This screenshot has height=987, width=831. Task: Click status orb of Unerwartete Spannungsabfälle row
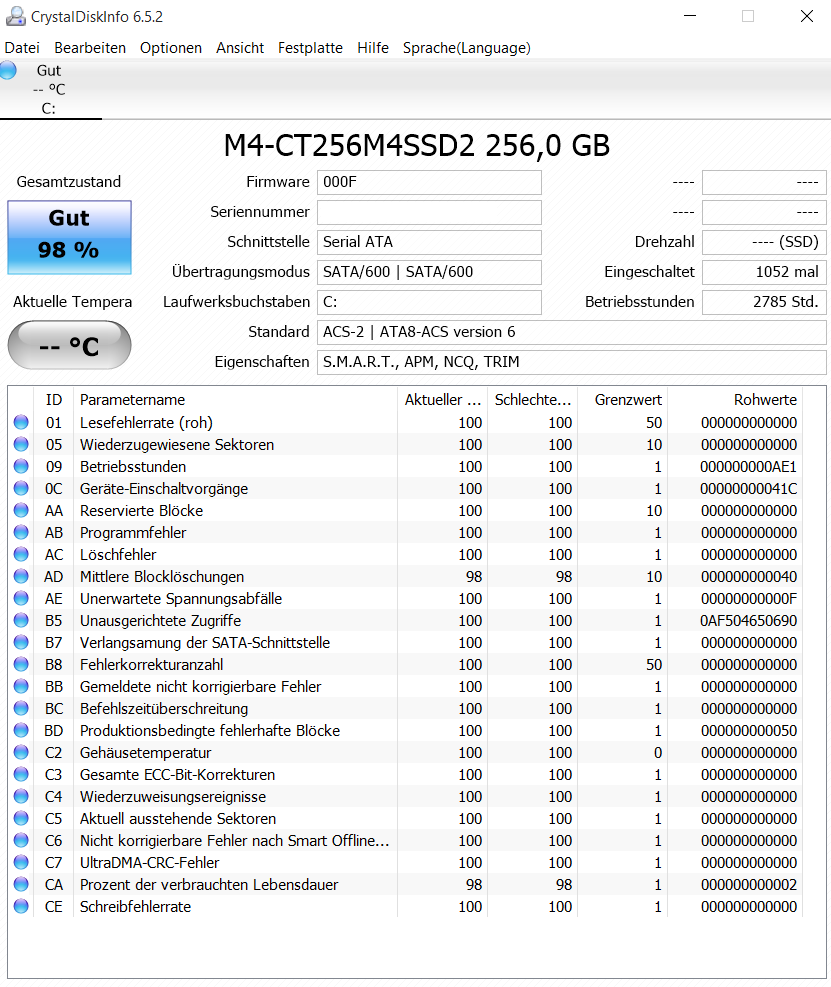pos(21,598)
